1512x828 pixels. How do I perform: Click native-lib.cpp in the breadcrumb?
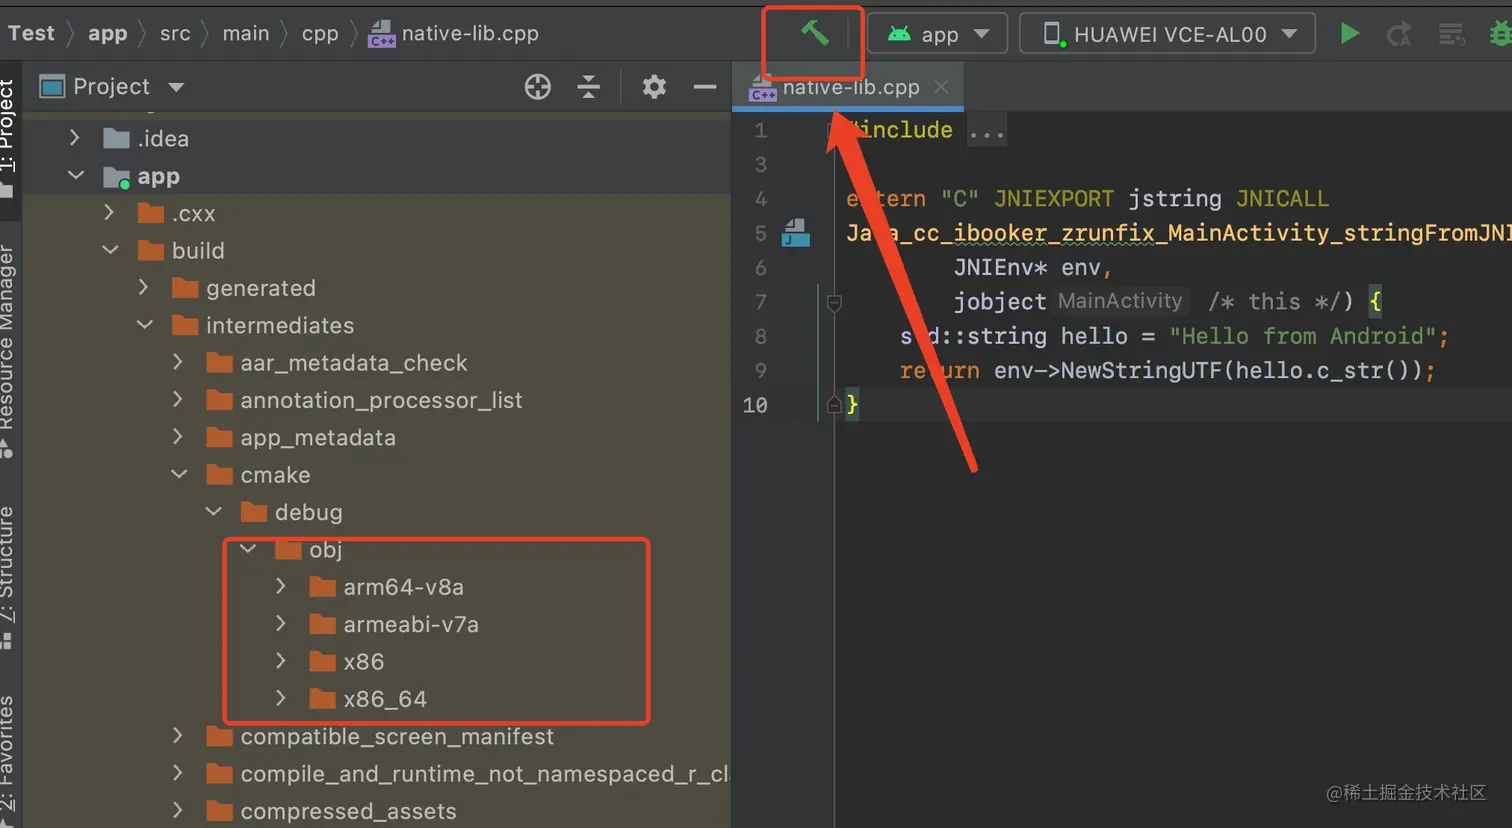454,33
